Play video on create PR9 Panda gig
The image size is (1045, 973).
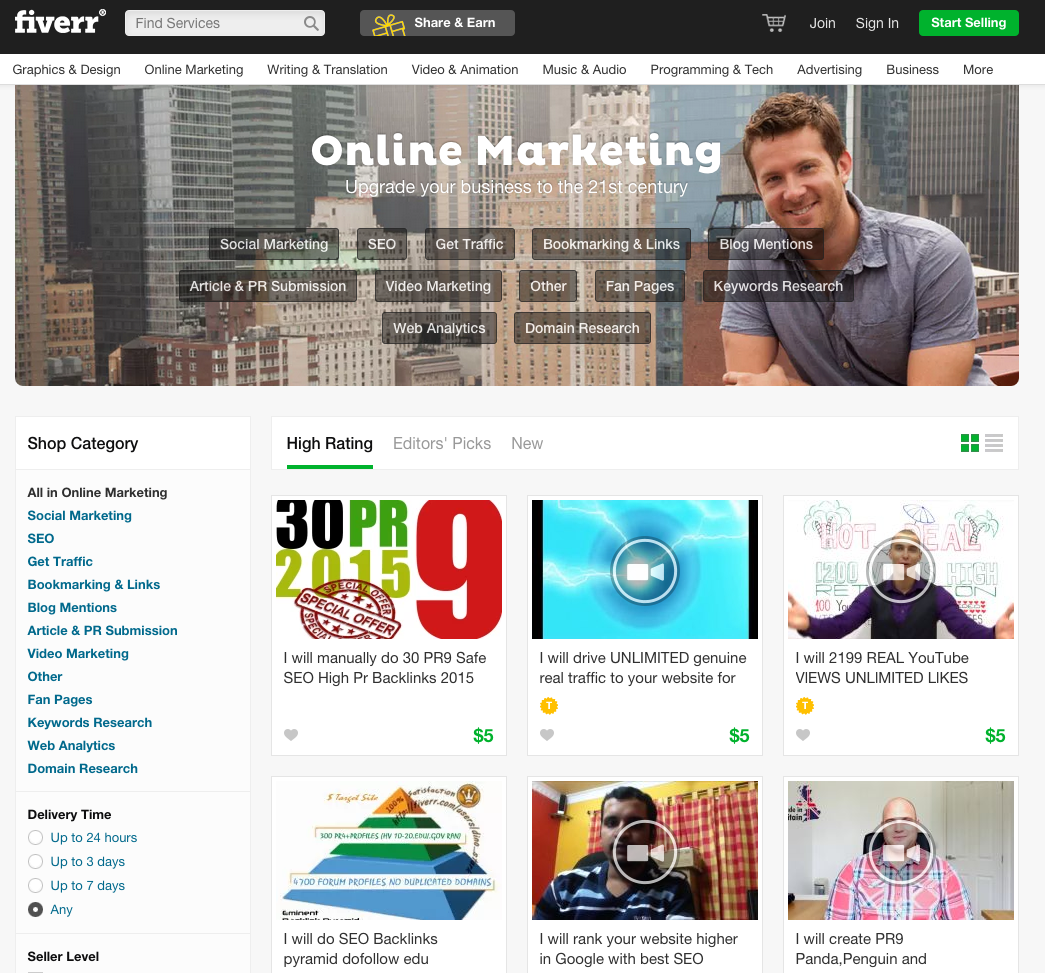click(900, 852)
